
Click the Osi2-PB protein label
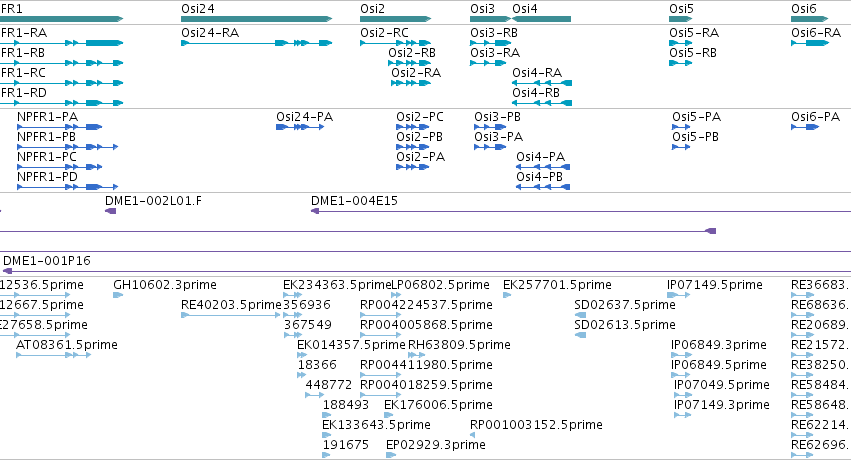point(420,137)
